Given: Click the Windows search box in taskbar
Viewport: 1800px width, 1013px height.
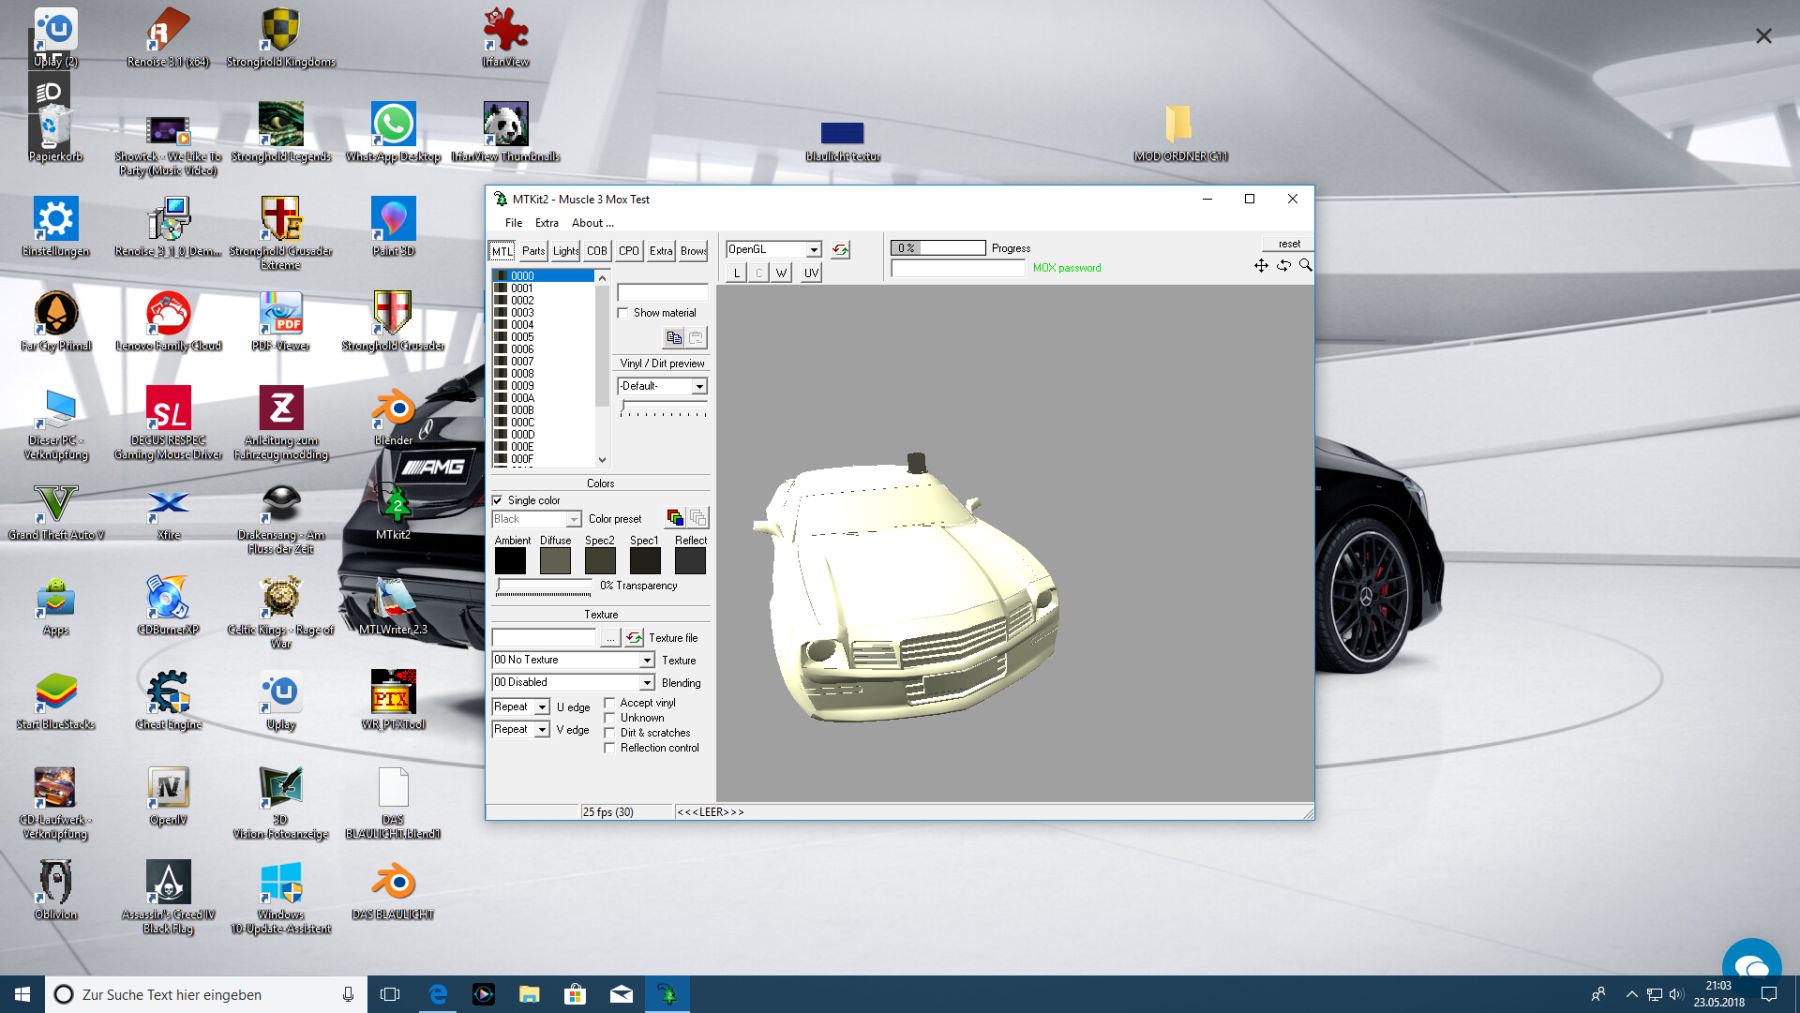Looking at the screenshot, I should click(x=205, y=994).
